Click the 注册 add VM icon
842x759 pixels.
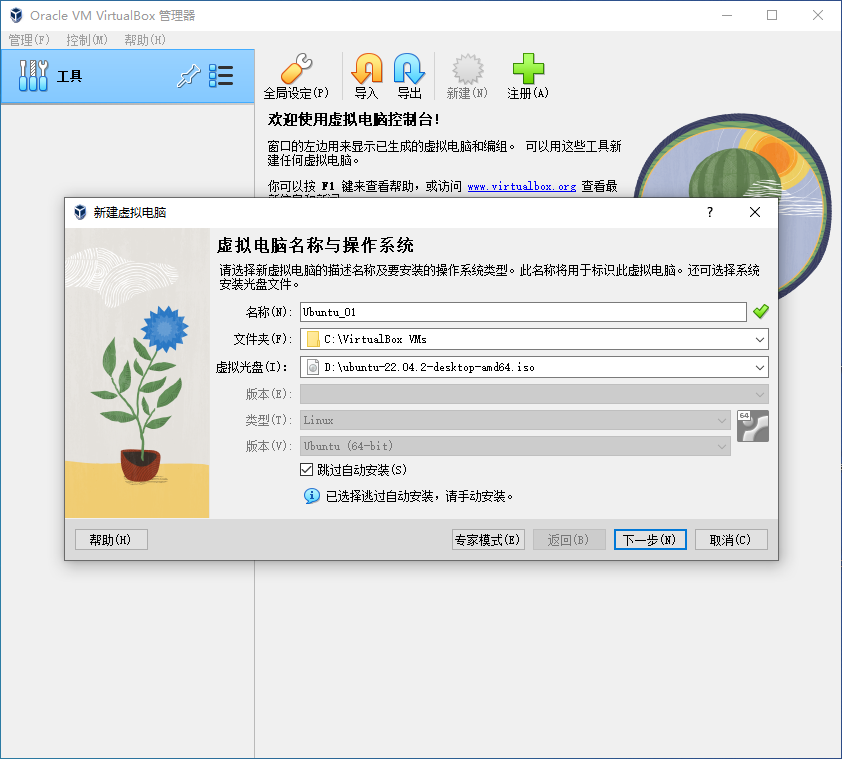pyautogui.click(x=528, y=76)
